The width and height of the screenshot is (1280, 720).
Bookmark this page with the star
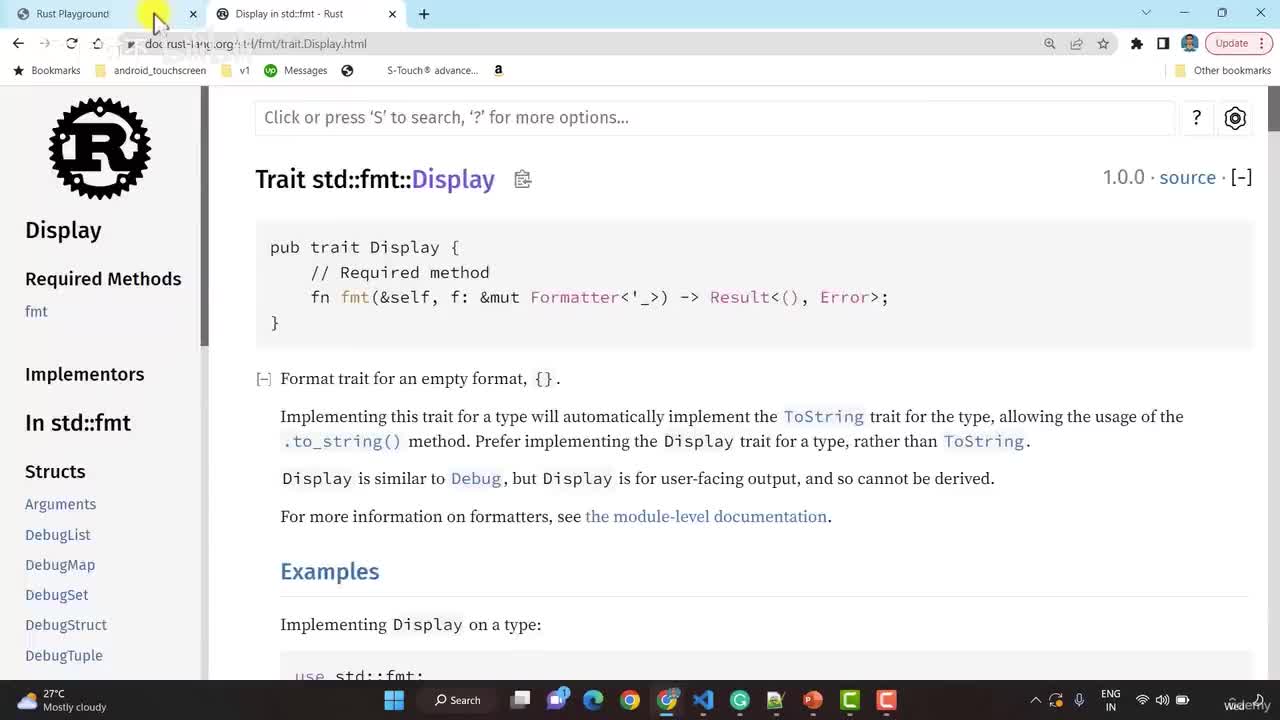(x=1103, y=44)
